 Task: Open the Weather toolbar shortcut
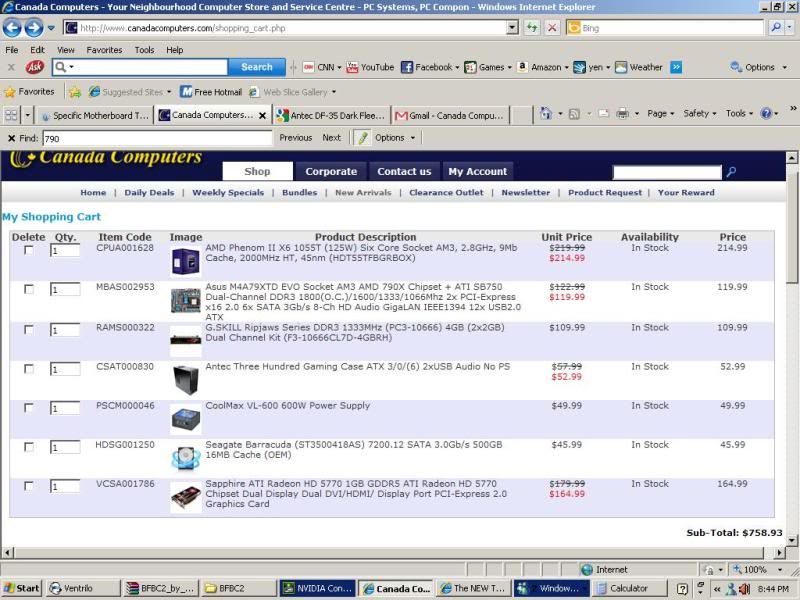(x=638, y=67)
